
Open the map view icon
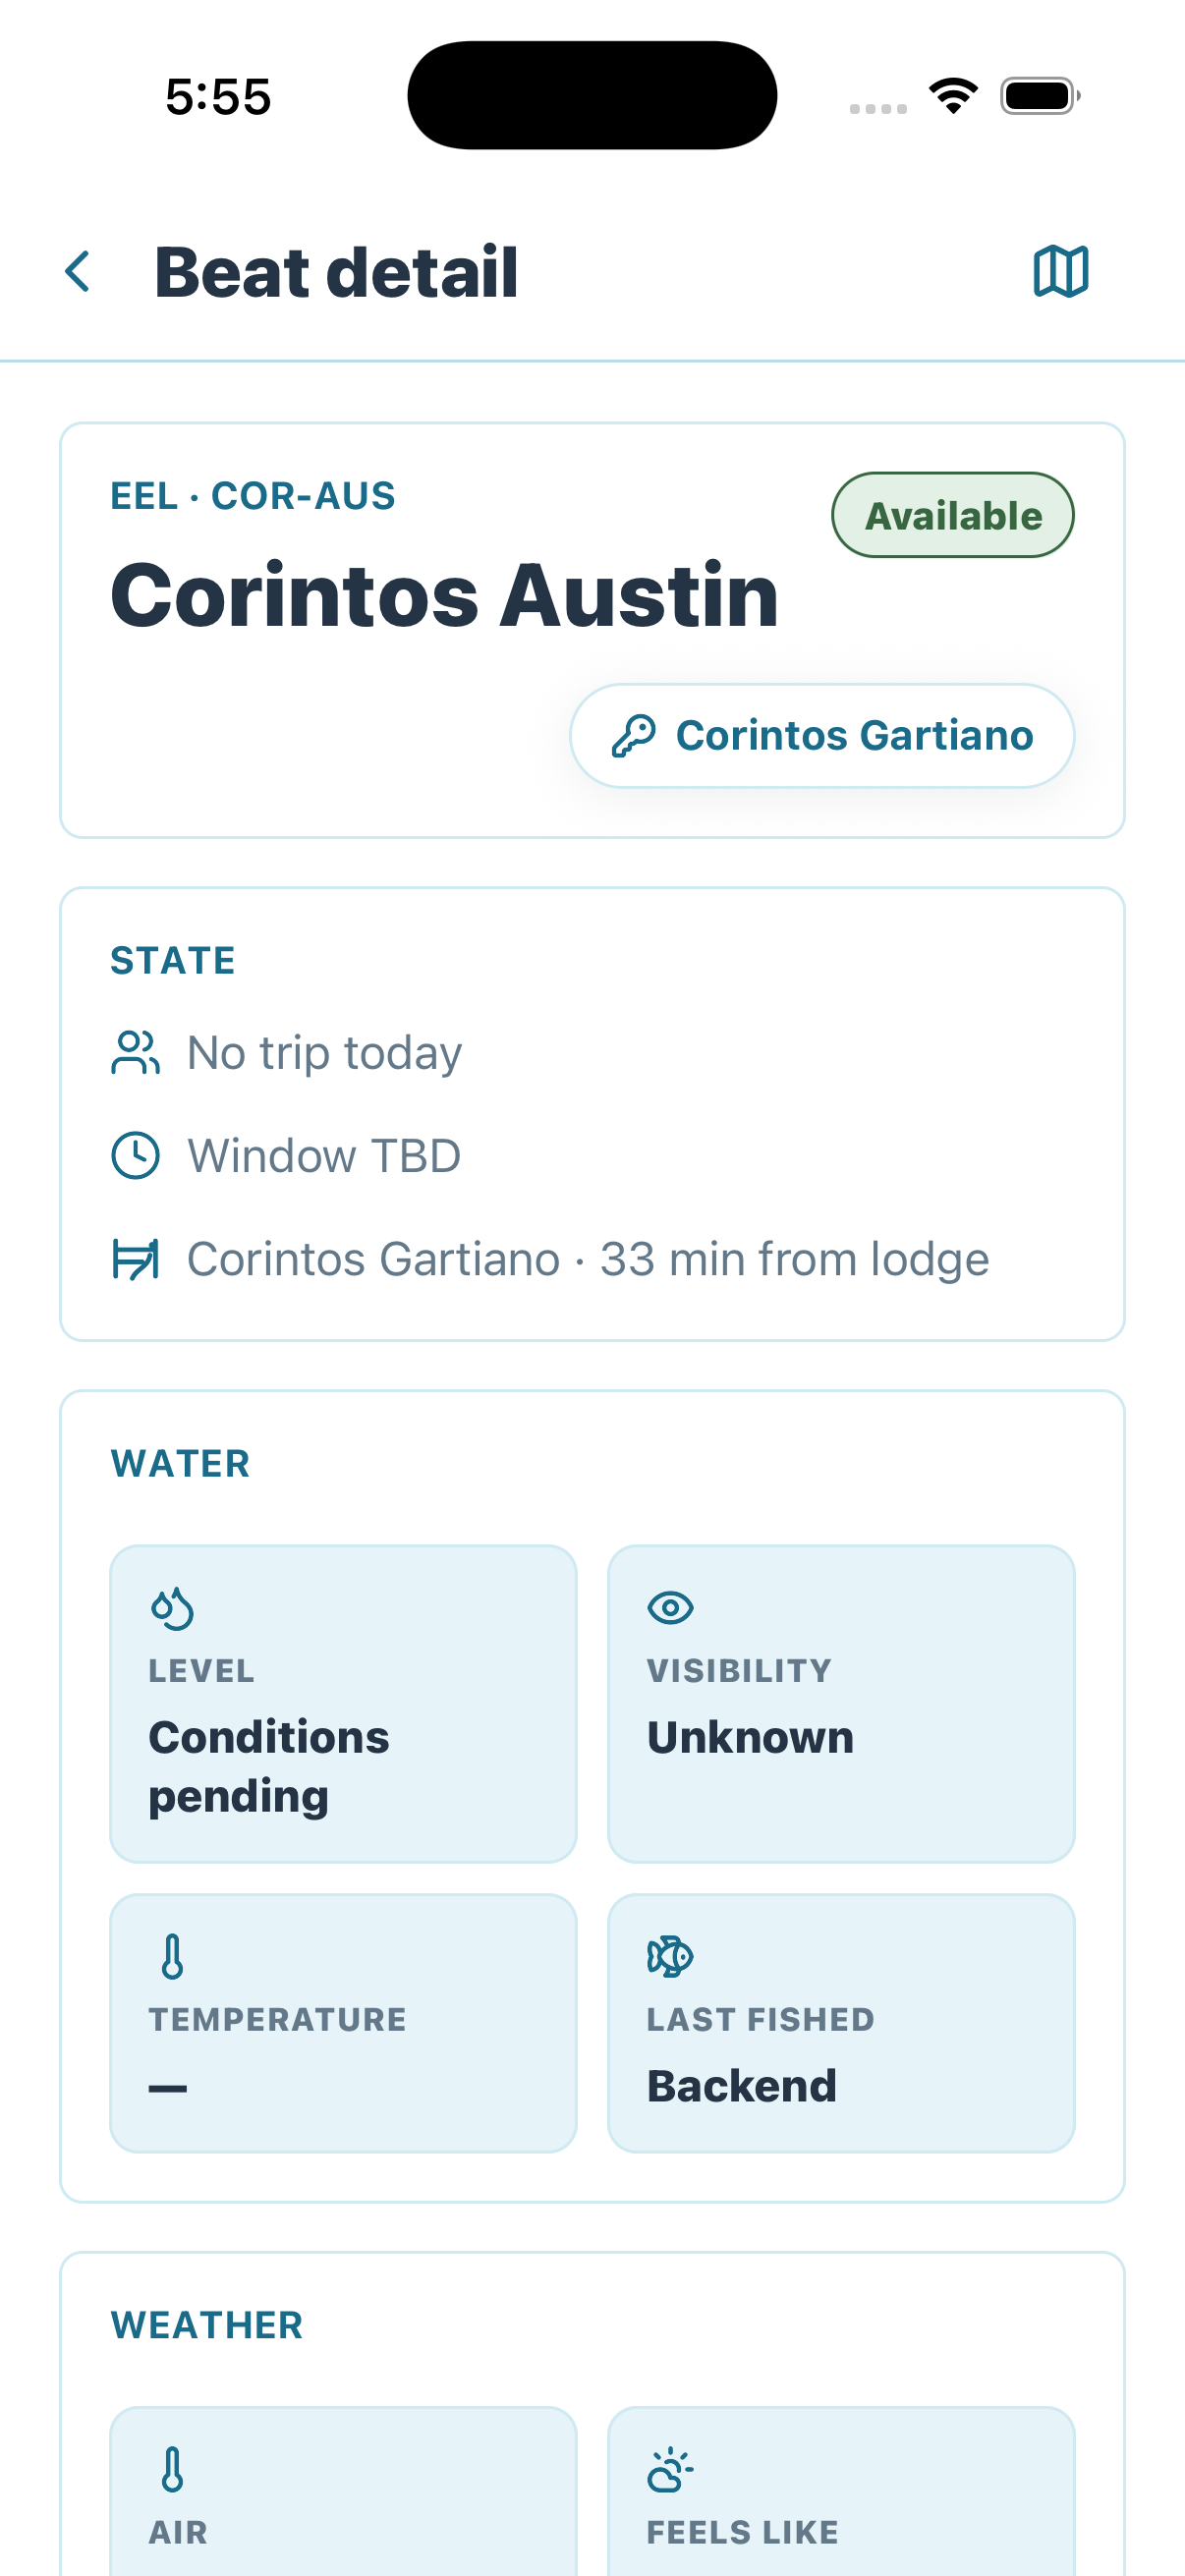pos(1060,271)
